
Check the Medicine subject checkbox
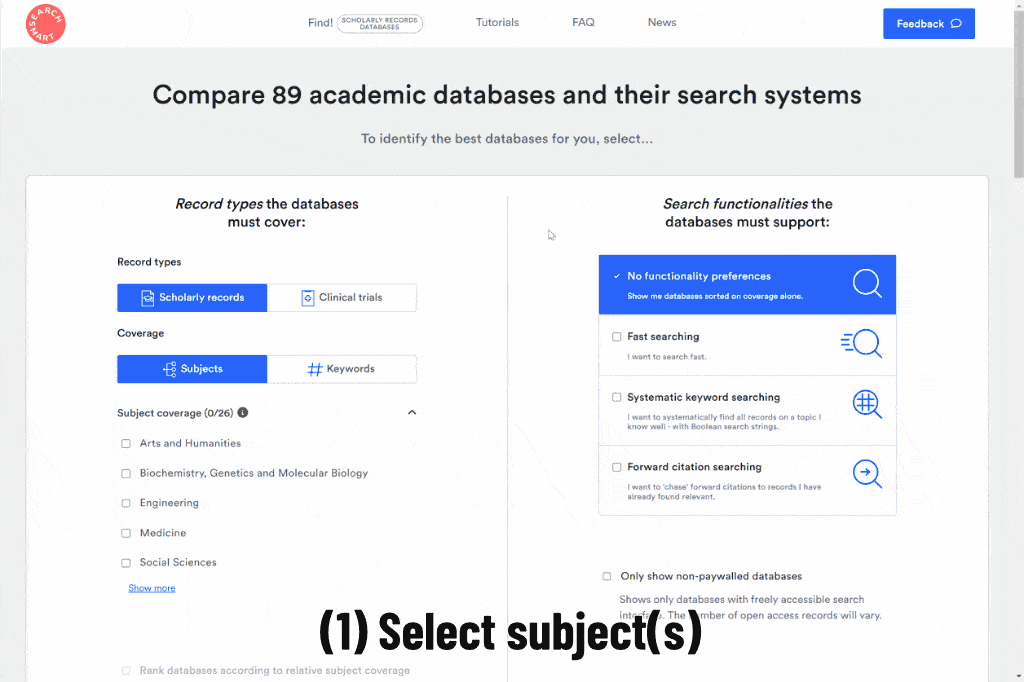126,532
